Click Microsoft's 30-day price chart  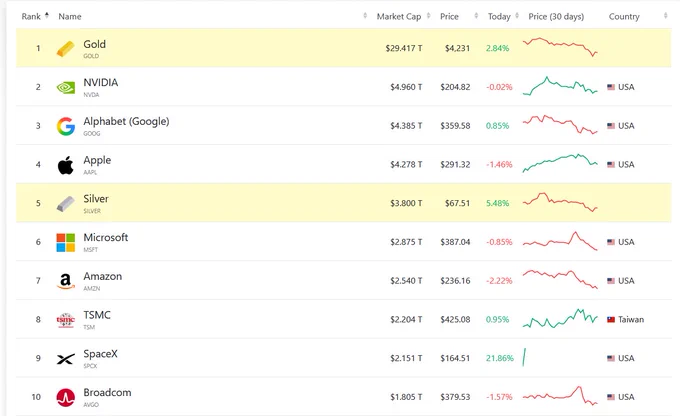(560, 241)
